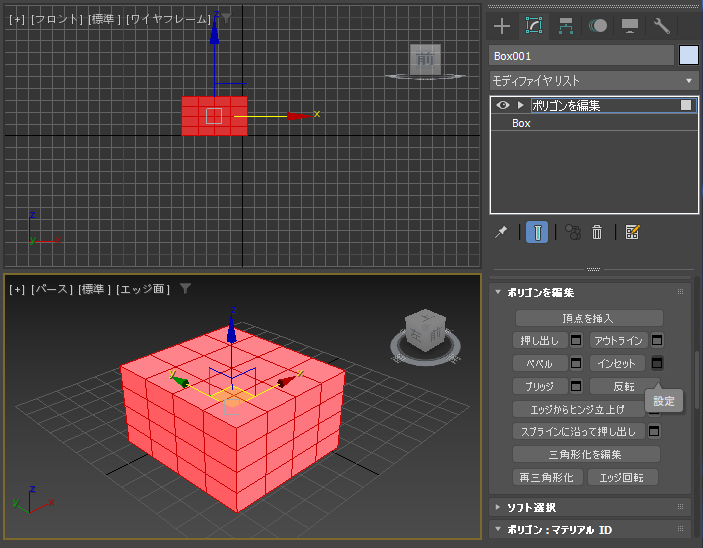Toggle eye icon of ポリゴンを編集 modifier
703x548 pixels.
(x=503, y=105)
